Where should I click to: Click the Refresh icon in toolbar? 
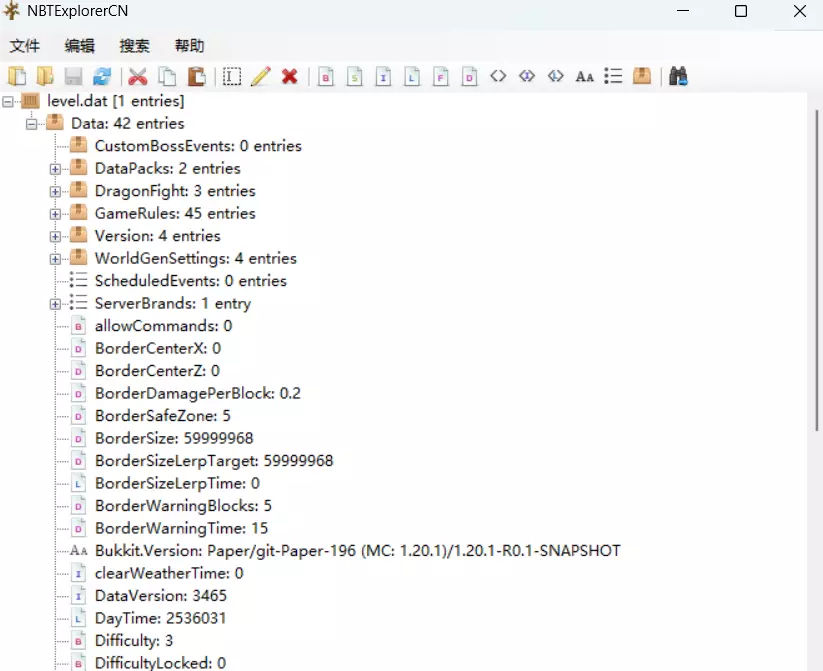pyautogui.click(x=101, y=76)
